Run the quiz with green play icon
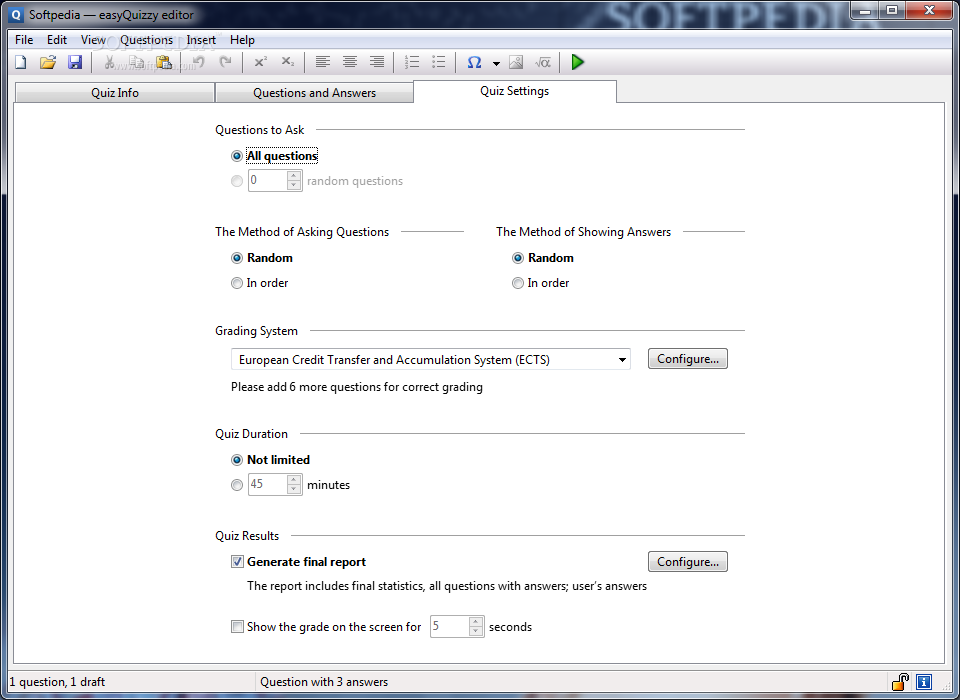 coord(577,62)
